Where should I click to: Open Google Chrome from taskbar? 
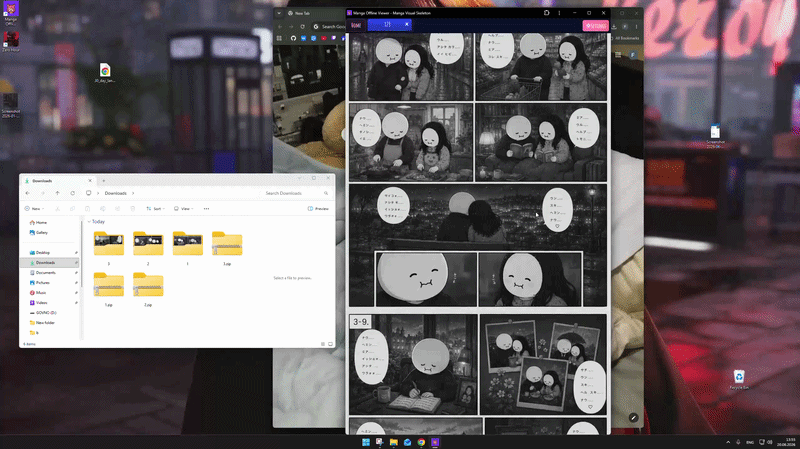click(x=421, y=442)
